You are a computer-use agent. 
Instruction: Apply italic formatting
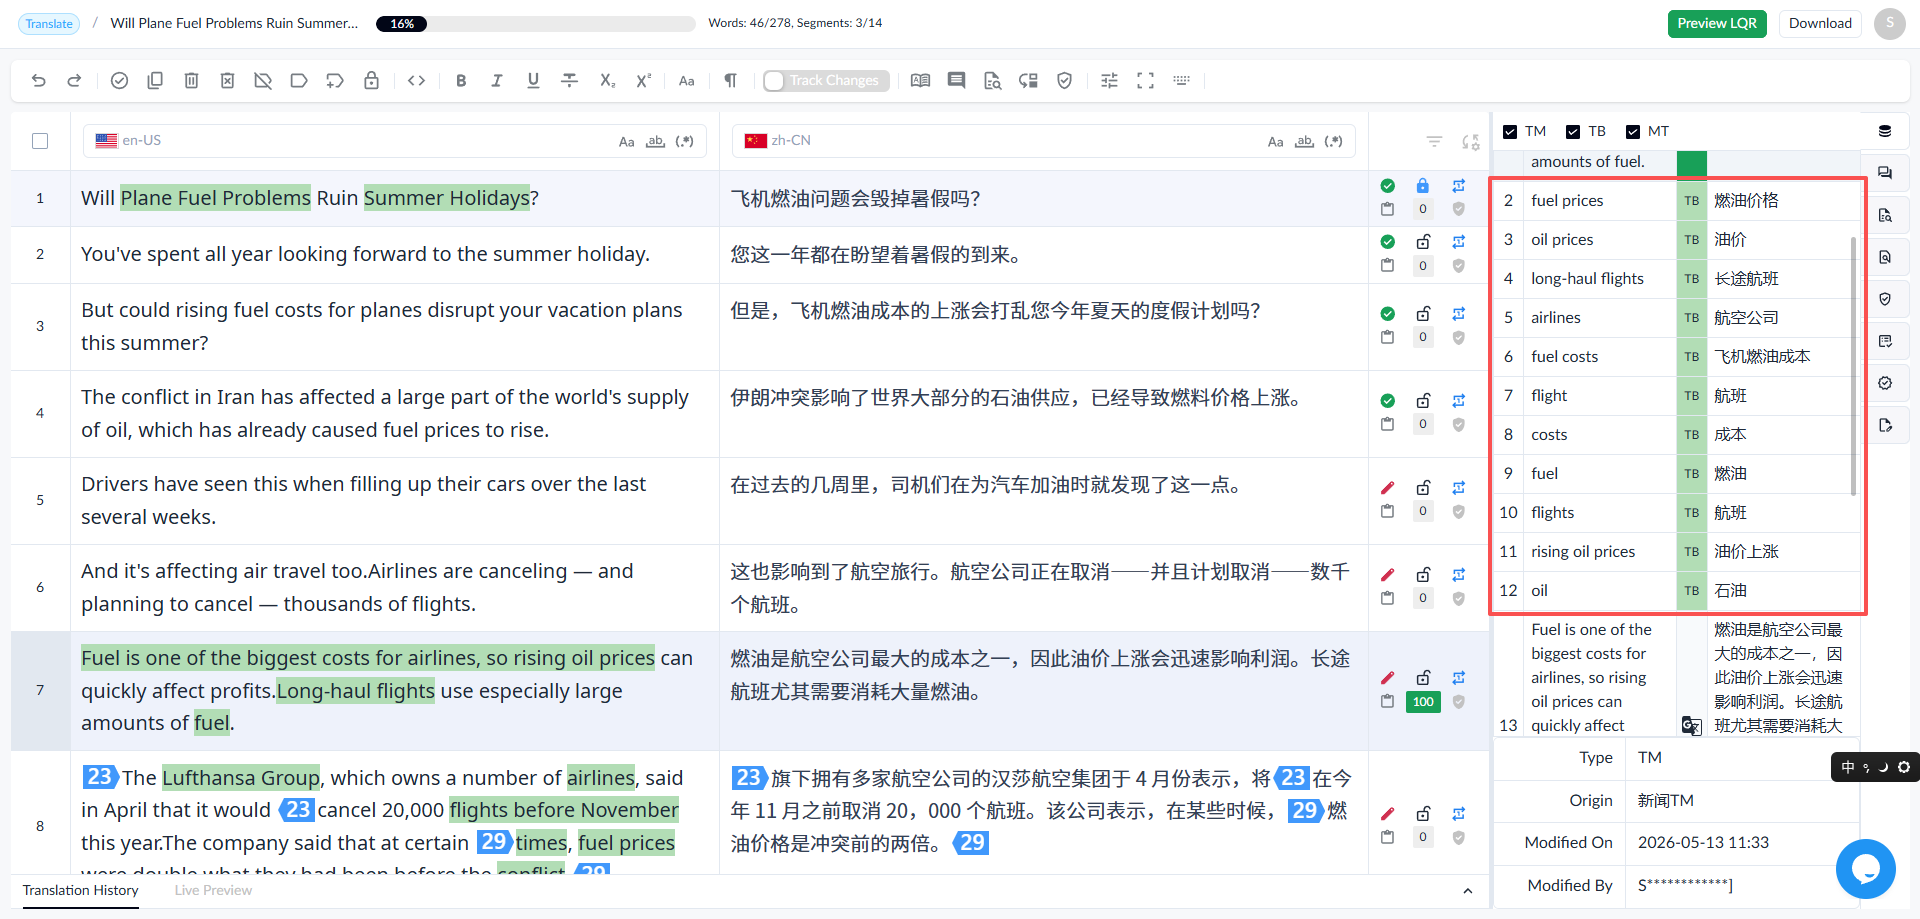[497, 81]
